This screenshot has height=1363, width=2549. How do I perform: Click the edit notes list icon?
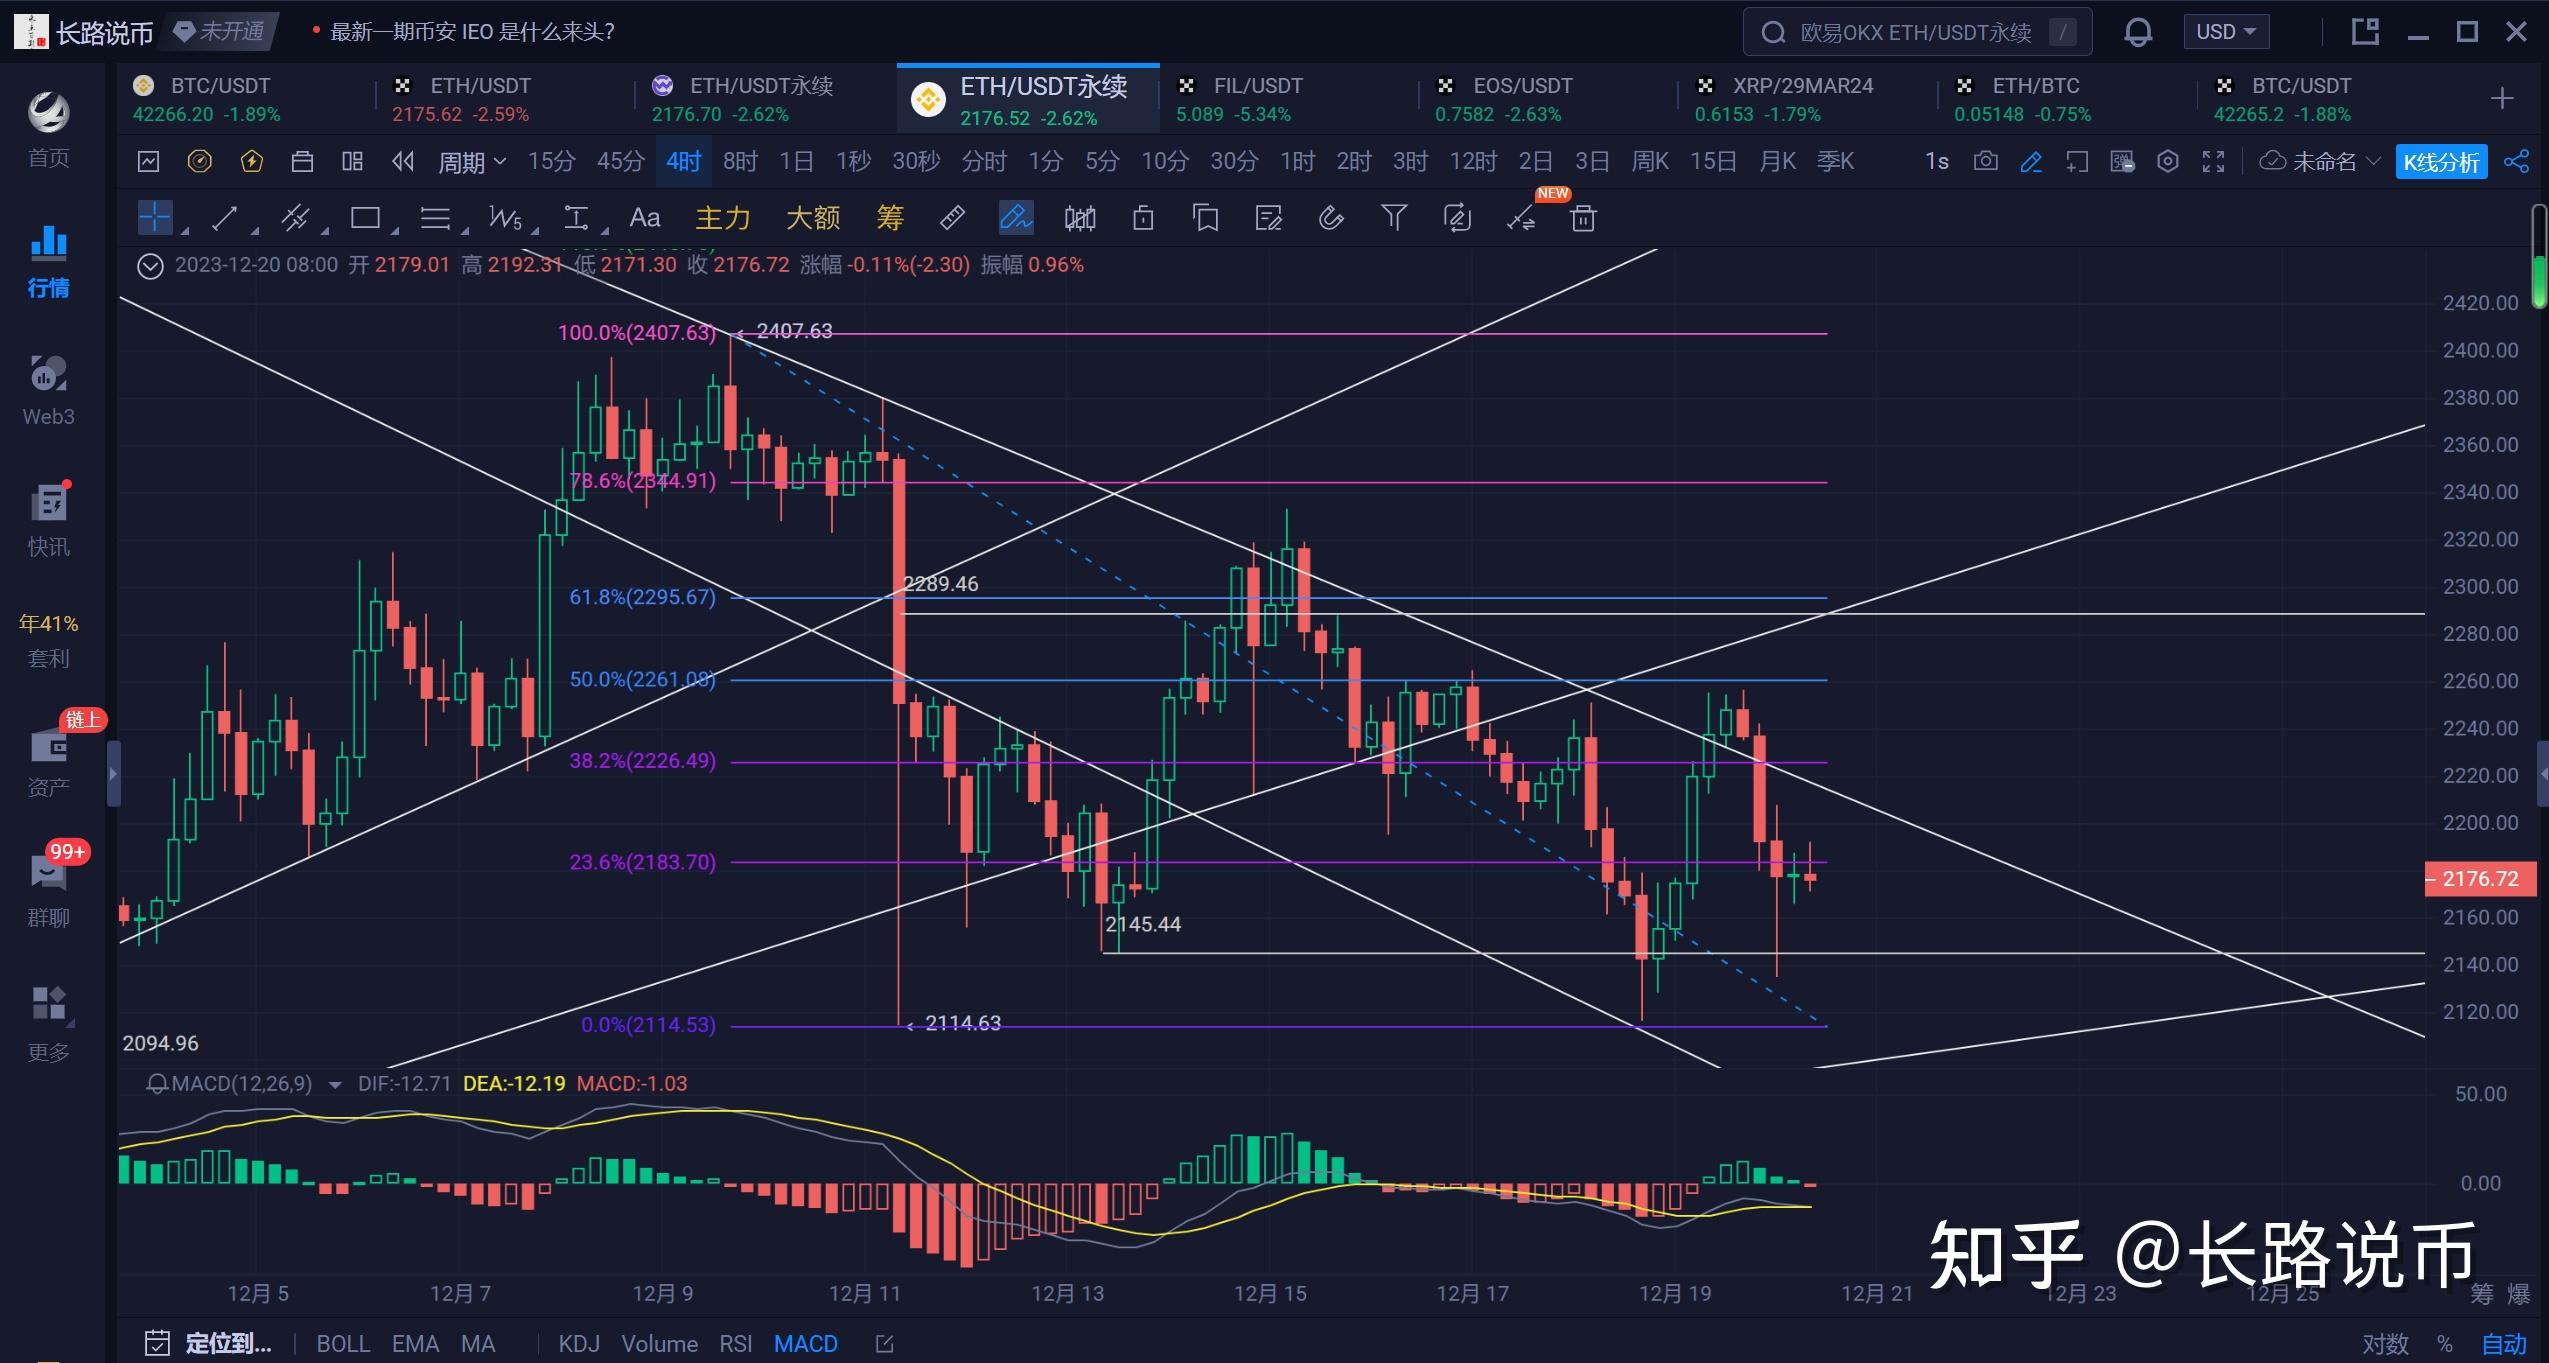pyautogui.click(x=1268, y=217)
